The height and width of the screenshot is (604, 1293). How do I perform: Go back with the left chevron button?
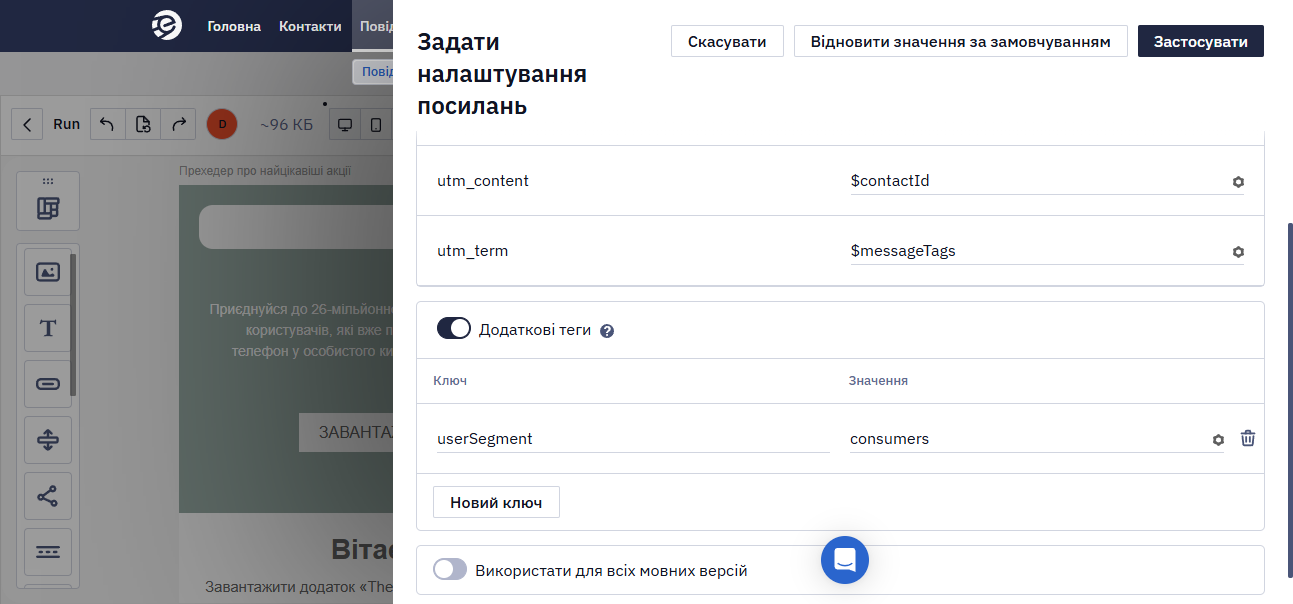pyautogui.click(x=27, y=125)
